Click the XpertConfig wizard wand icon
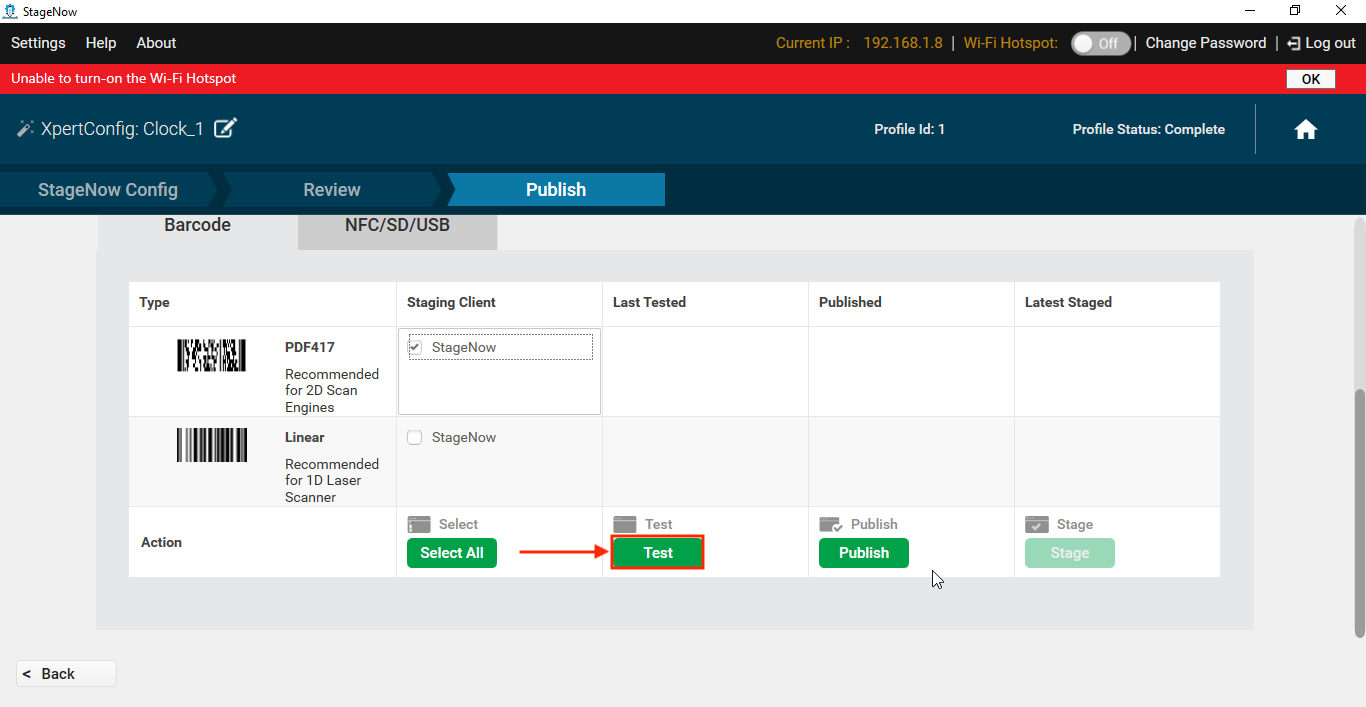Image resolution: width=1366 pixels, height=707 pixels. [x=25, y=129]
